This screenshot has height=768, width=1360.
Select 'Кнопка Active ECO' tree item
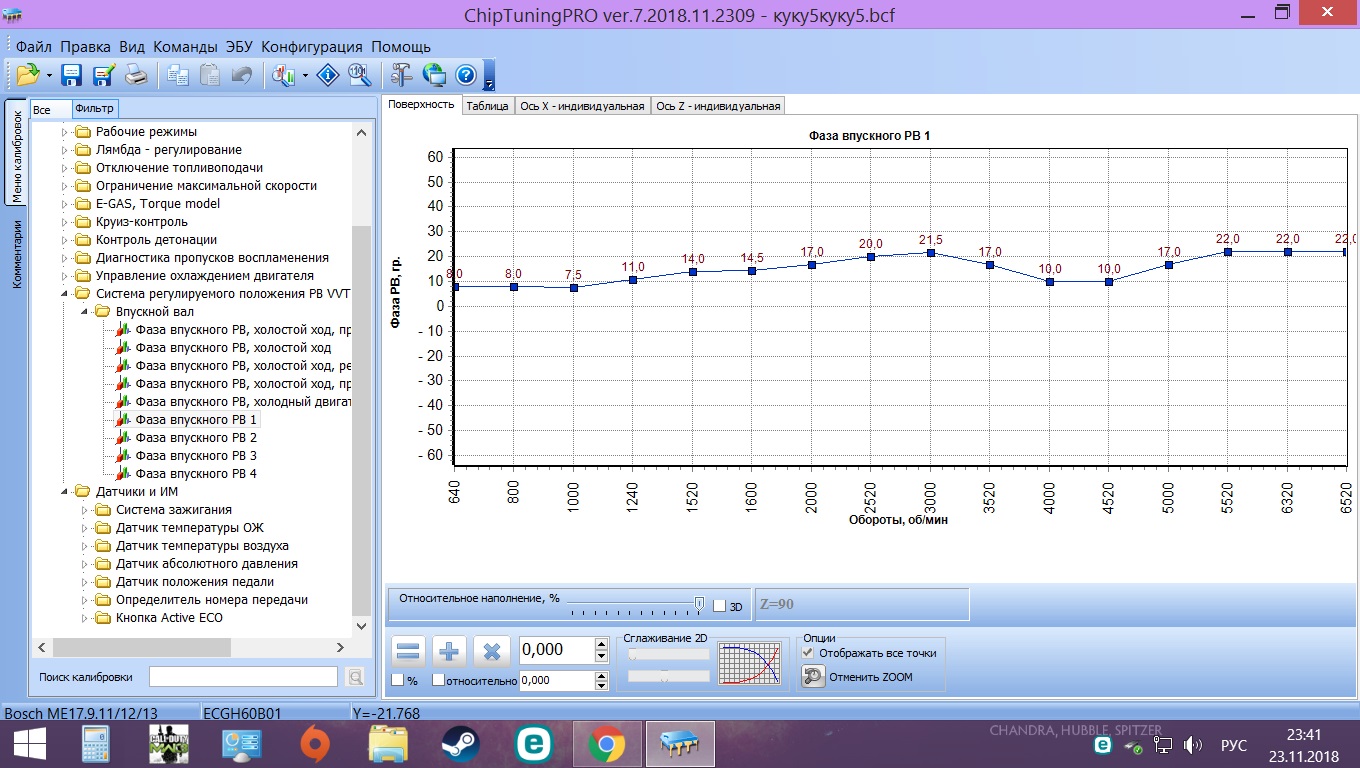(x=169, y=618)
